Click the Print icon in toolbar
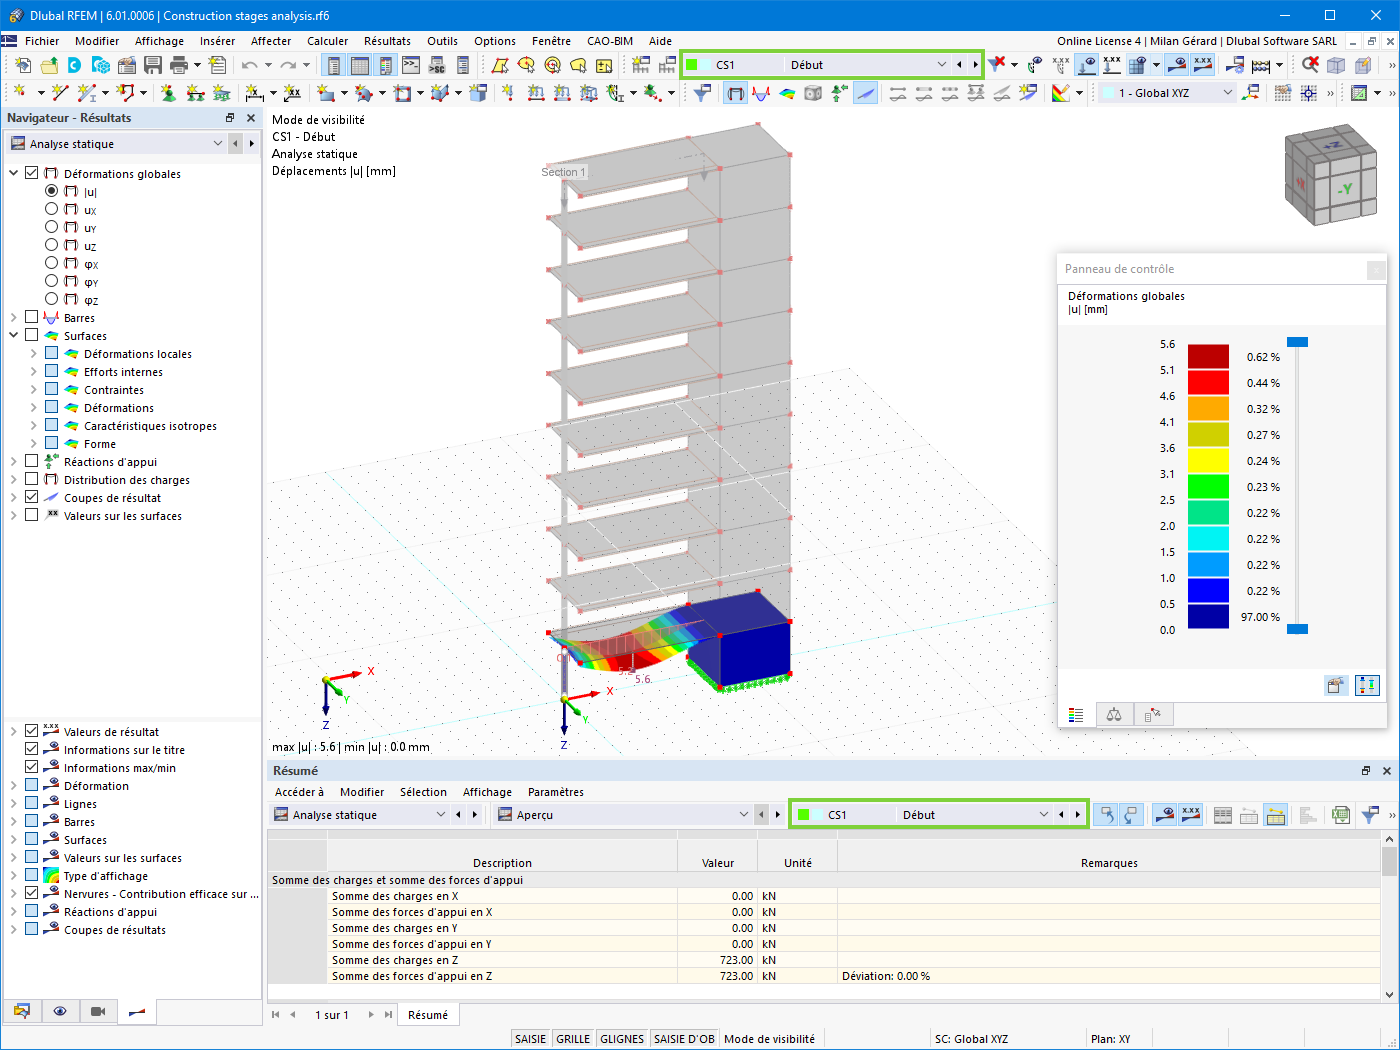Image resolution: width=1400 pixels, height=1050 pixels. coord(179,65)
